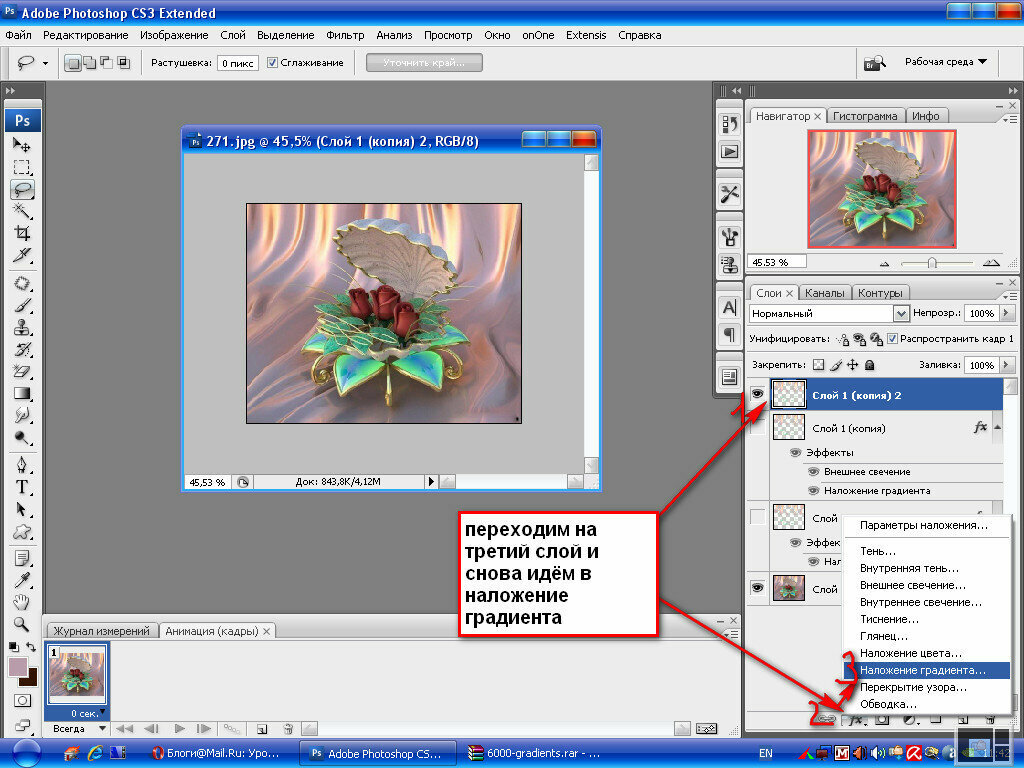
Task: Select the Move tool
Action: [x=22, y=145]
